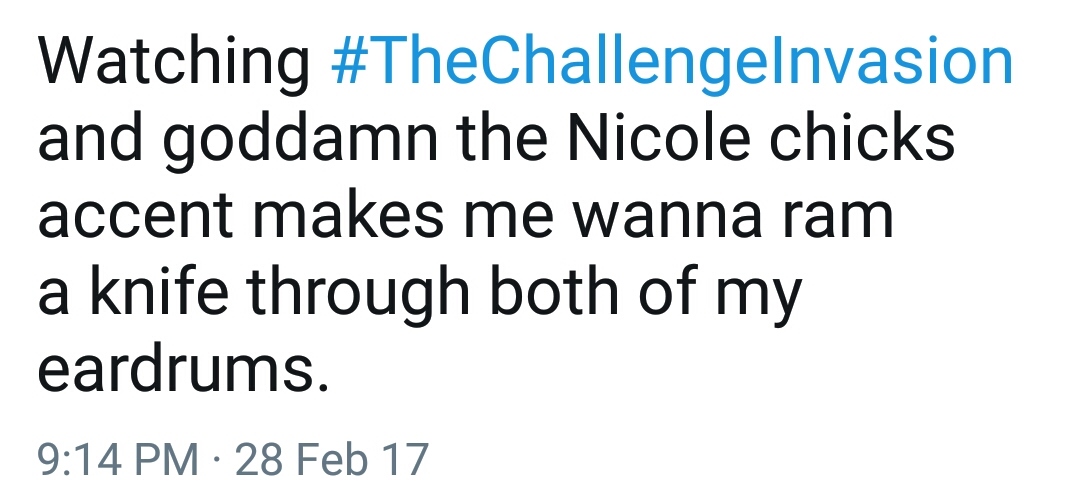Viewport: 1080px width, 484px height.
Task: Click the word accent in the tweet
Action: click(135, 217)
